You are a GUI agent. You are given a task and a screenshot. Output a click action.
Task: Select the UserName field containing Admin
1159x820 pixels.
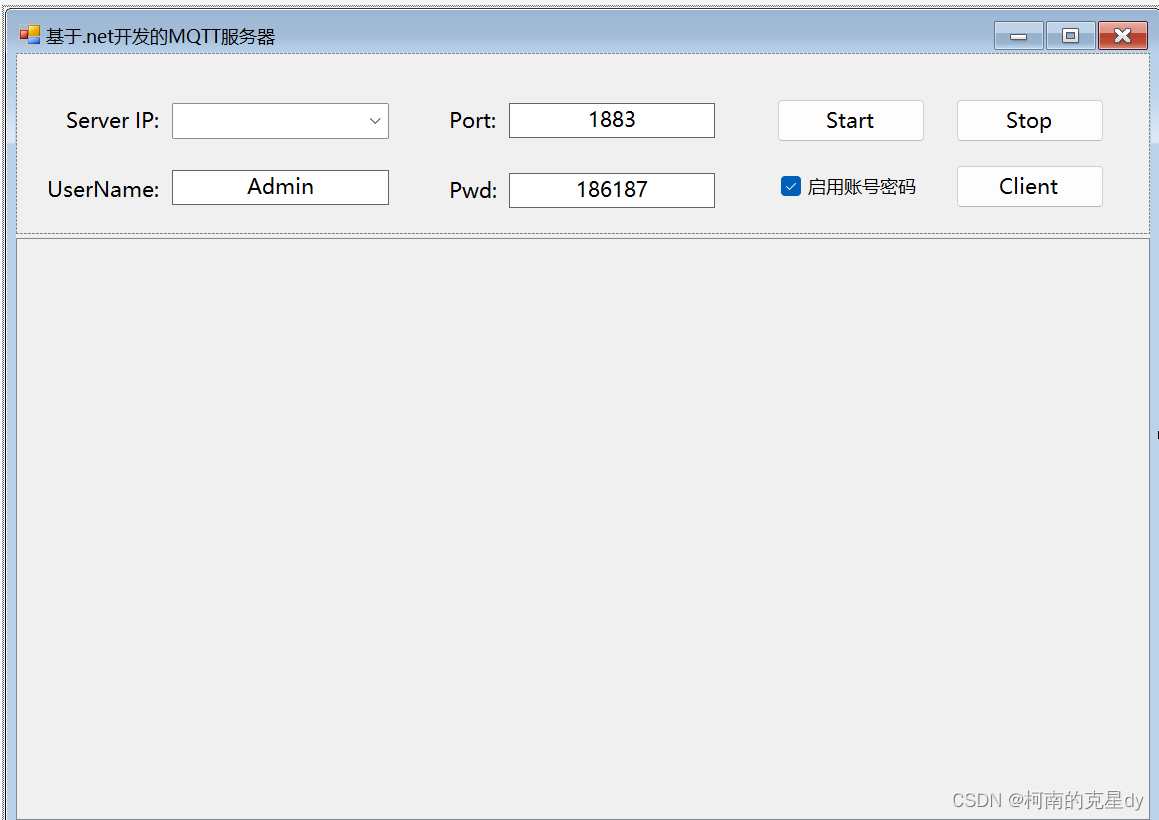click(280, 186)
